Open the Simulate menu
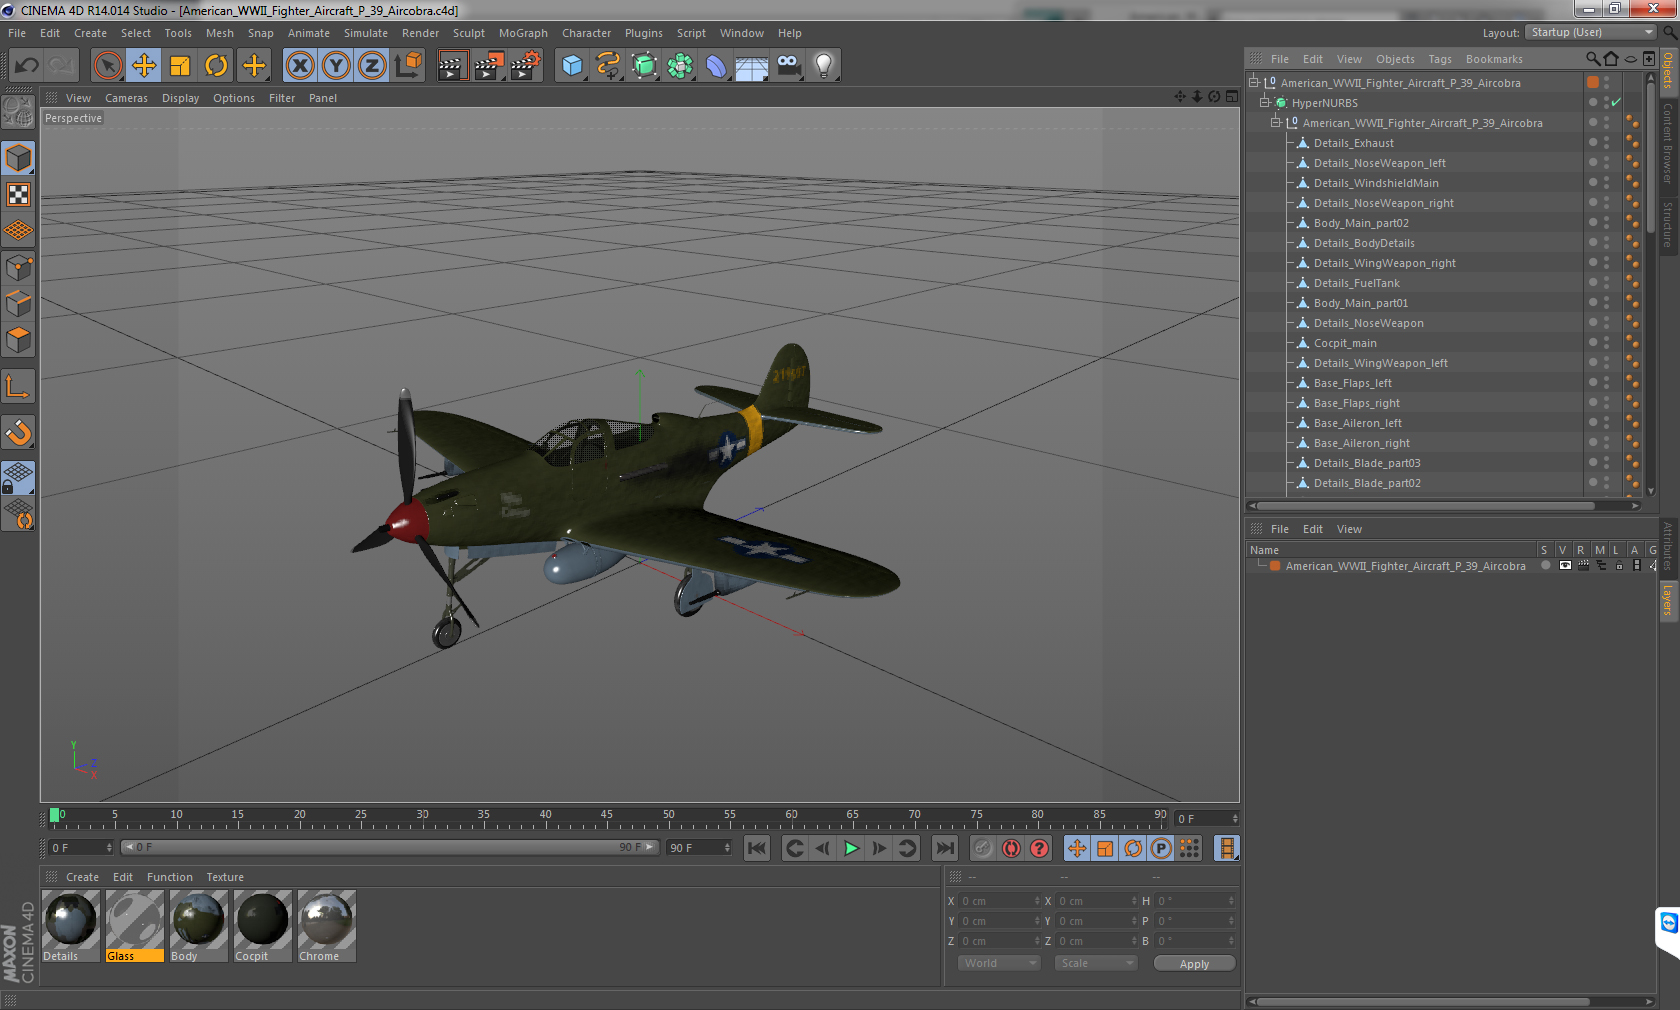This screenshot has width=1680, height=1010. tap(366, 33)
